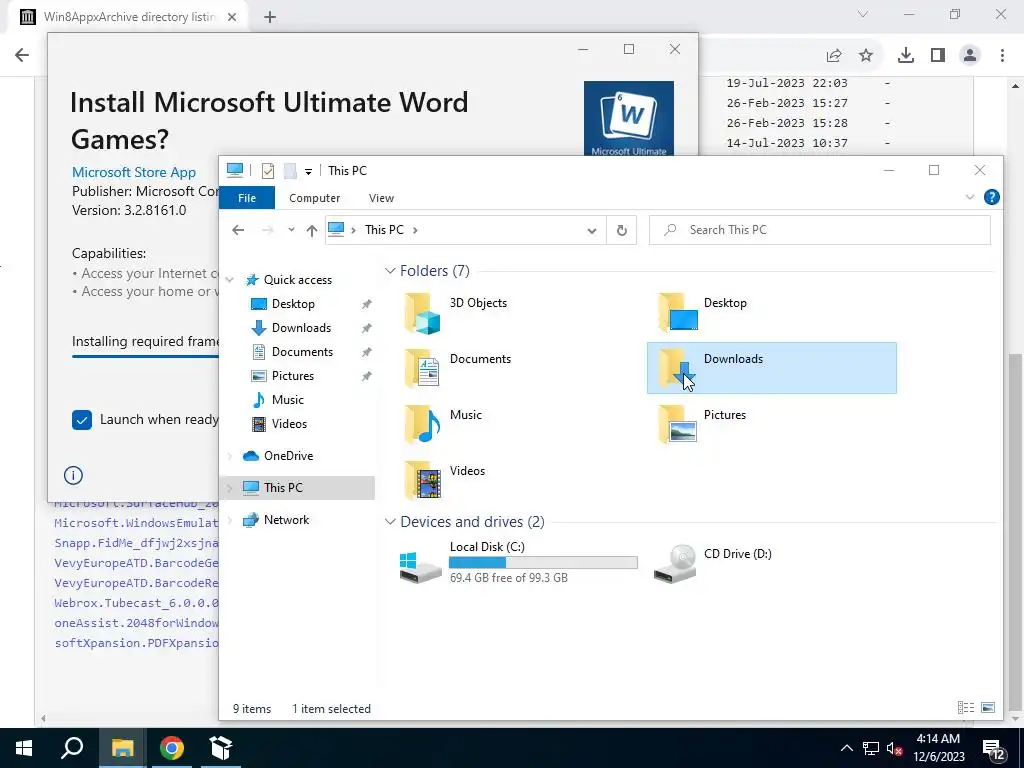1024x768 pixels.
Task: Open oneAssist.2048forWindow link
Action: (x=136, y=623)
